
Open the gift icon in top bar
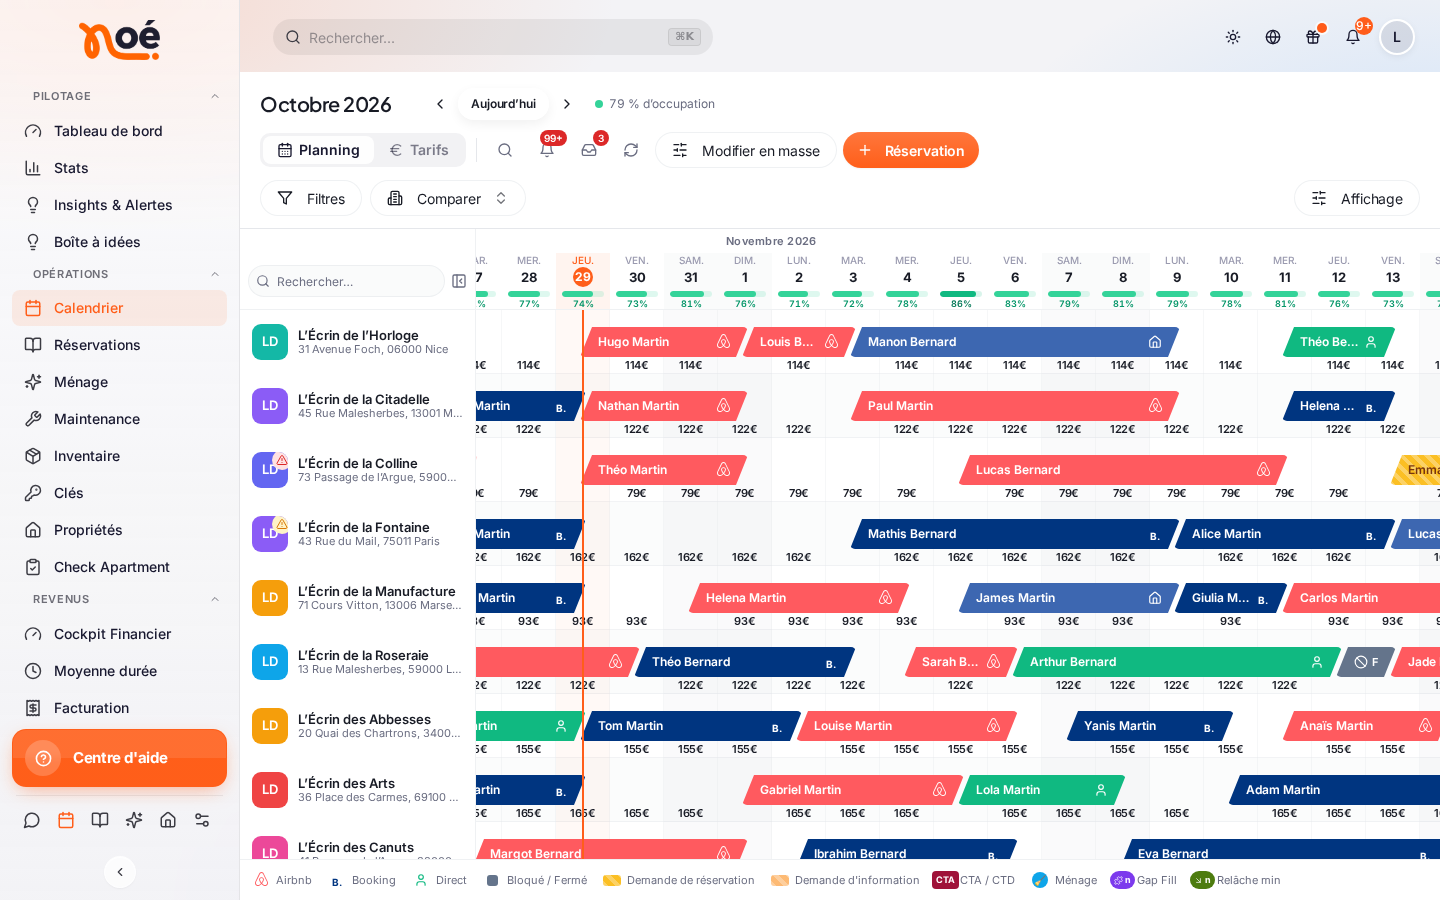pos(1313,37)
